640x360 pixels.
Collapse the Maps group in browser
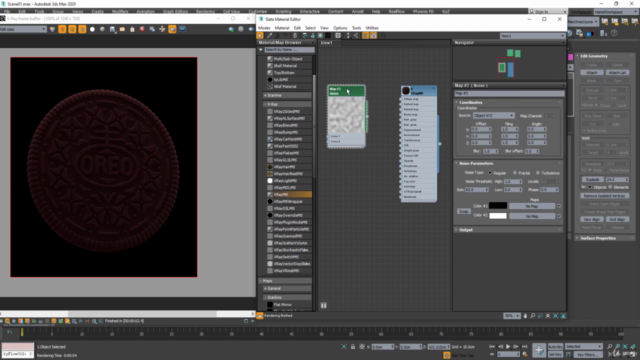click(x=285, y=281)
